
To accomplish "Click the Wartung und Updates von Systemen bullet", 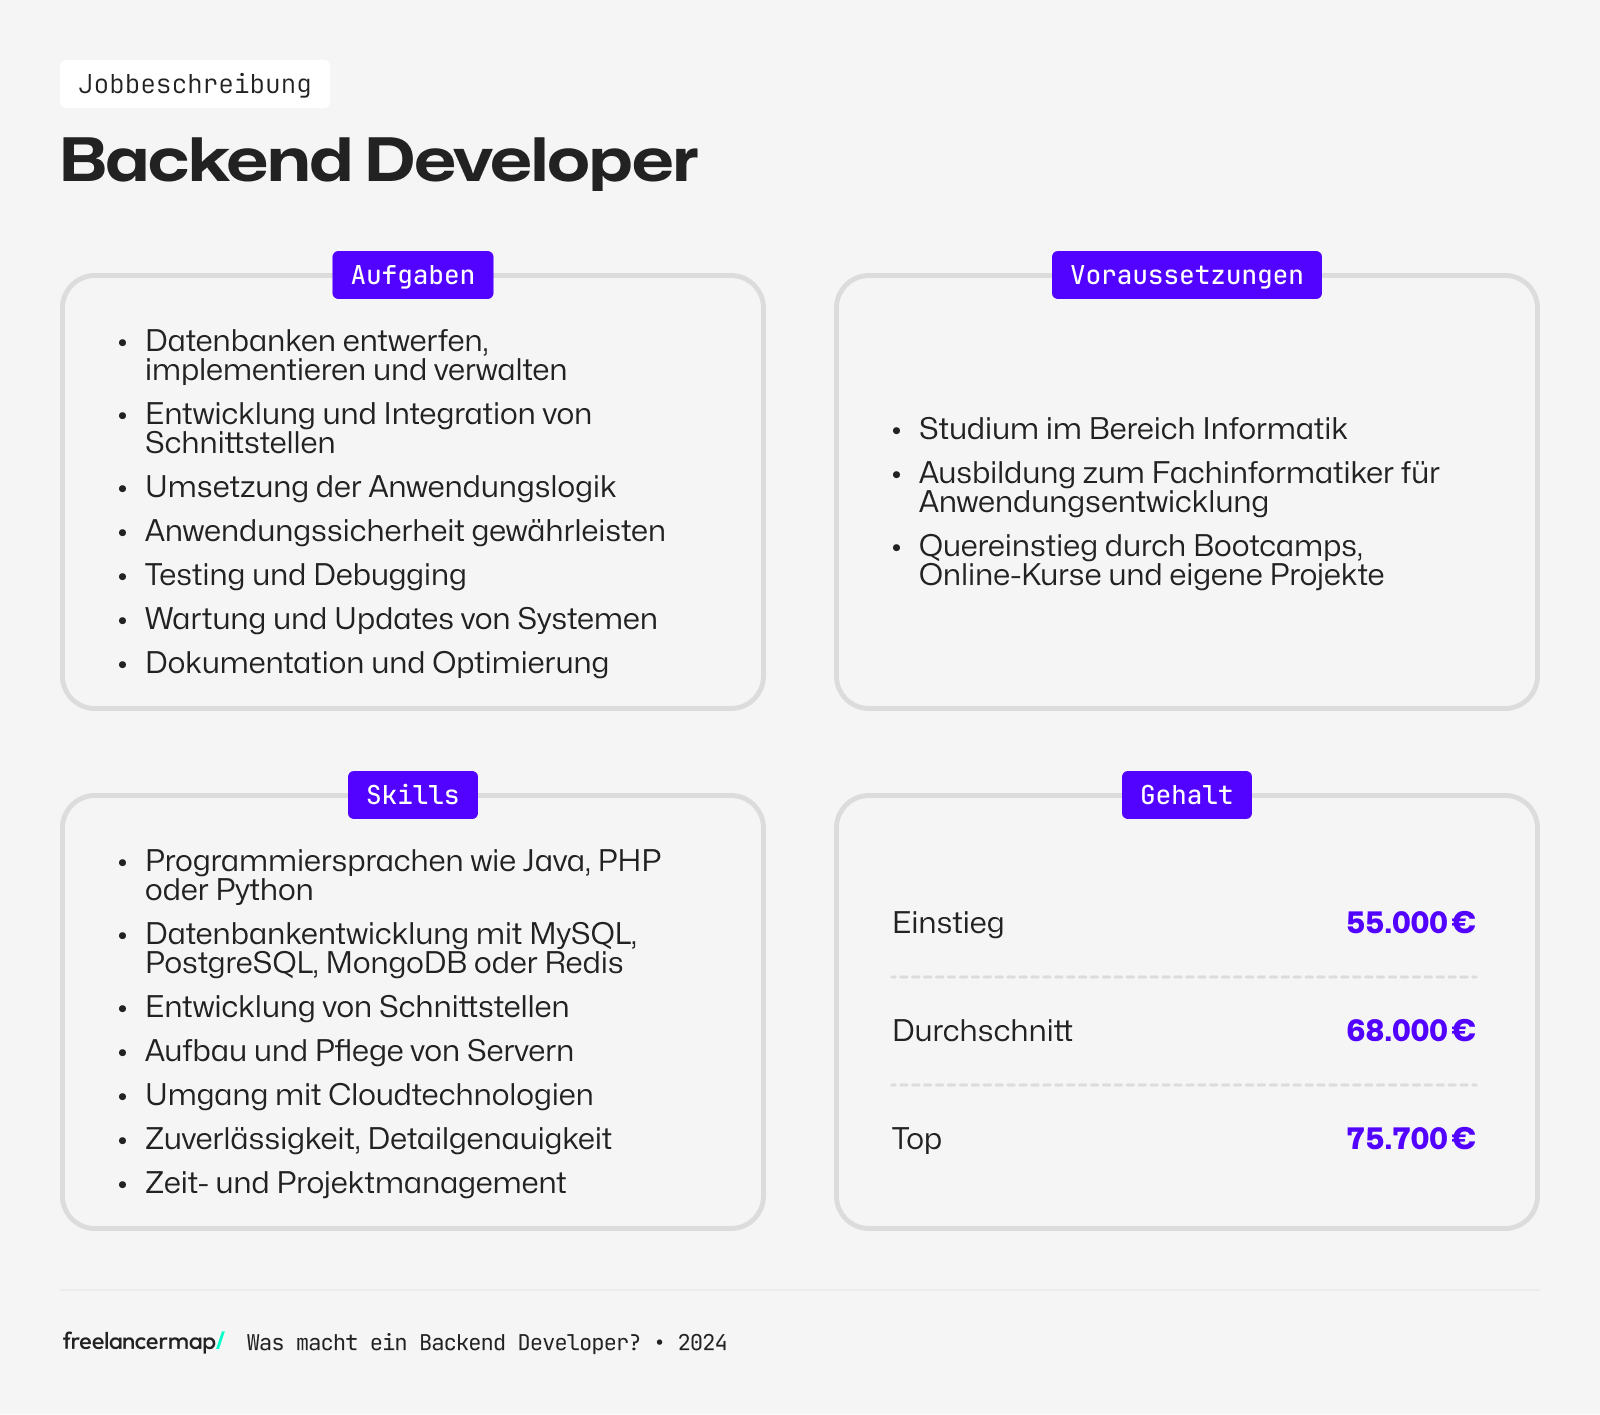I will 401,619.
